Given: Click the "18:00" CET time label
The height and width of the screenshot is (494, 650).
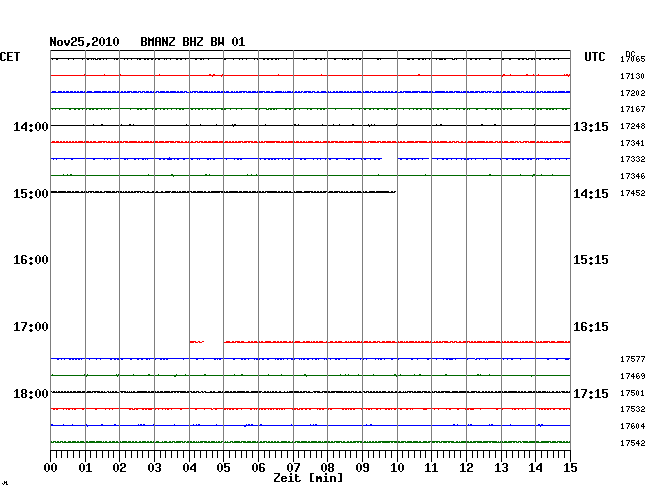Looking at the screenshot, I should point(31,393).
